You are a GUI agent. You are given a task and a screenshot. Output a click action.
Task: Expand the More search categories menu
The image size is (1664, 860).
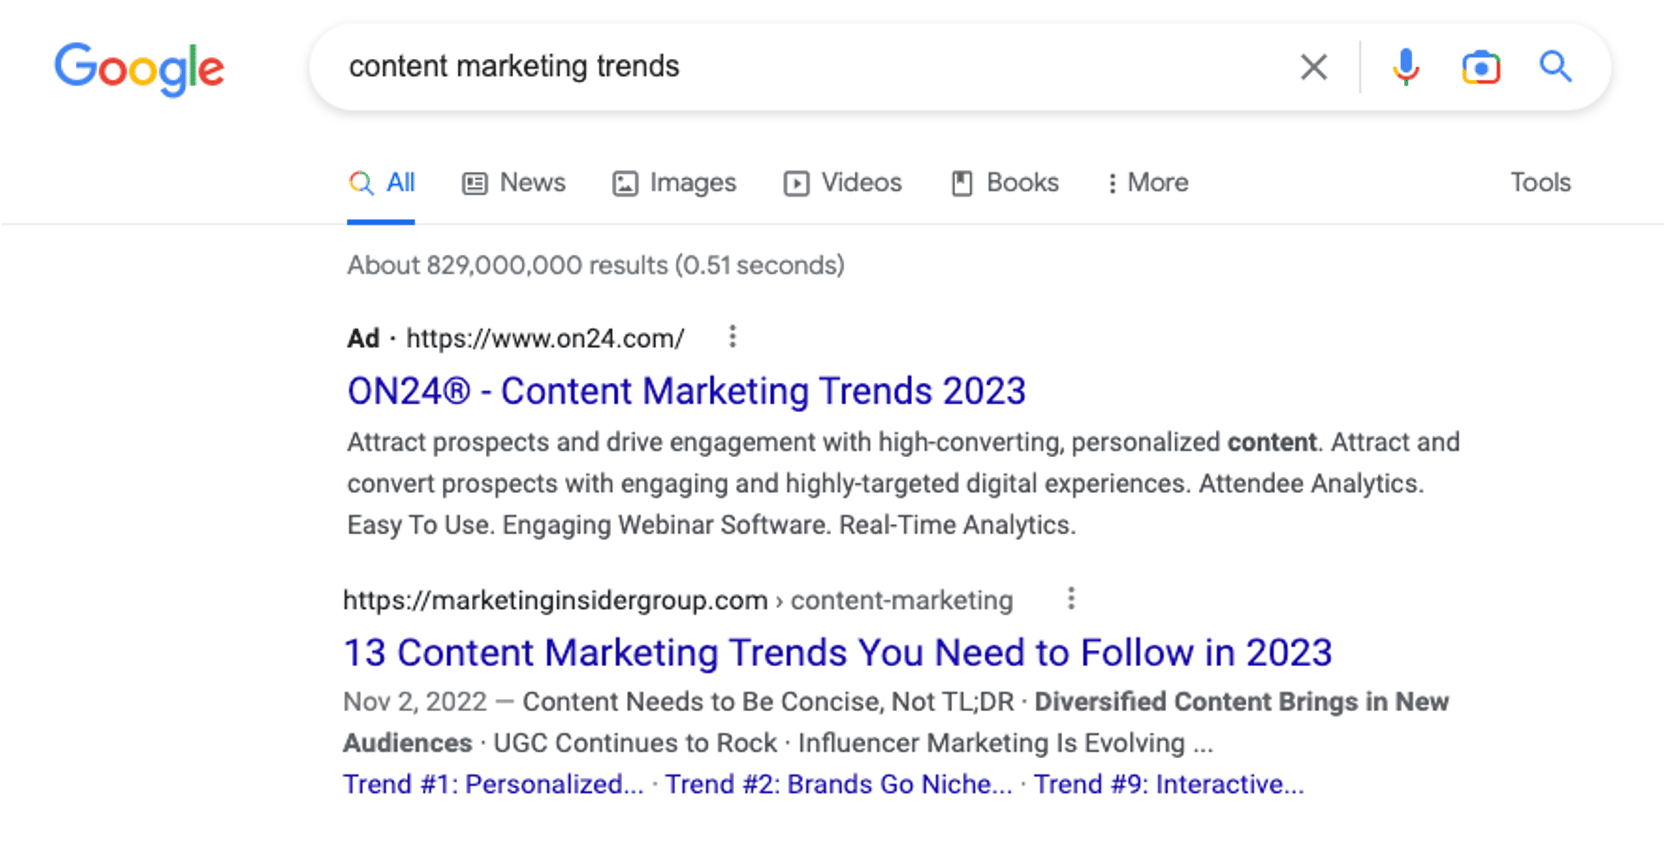point(1148,183)
